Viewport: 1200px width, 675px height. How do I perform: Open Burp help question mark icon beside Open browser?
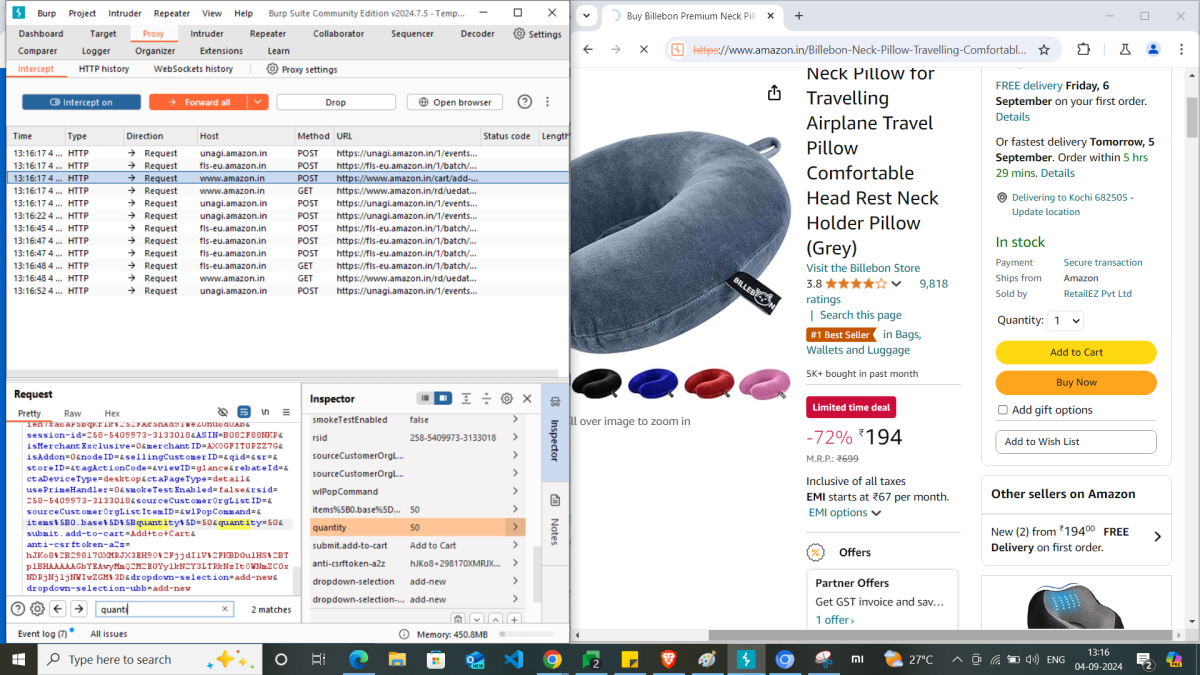click(x=524, y=102)
